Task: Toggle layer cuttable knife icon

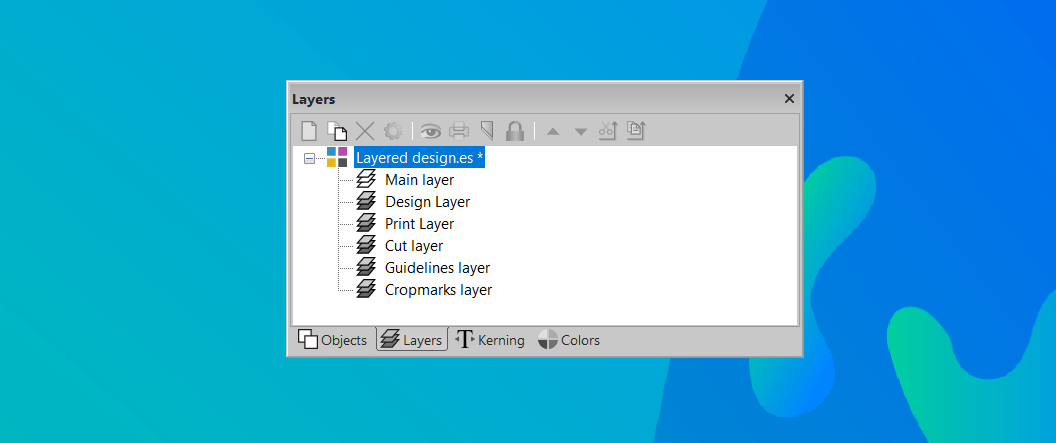Action: pyautogui.click(x=486, y=131)
